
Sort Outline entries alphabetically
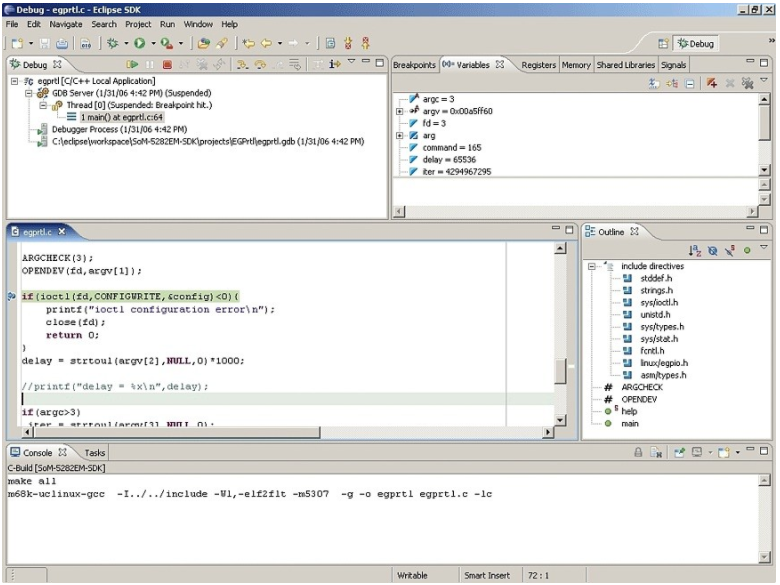point(694,251)
